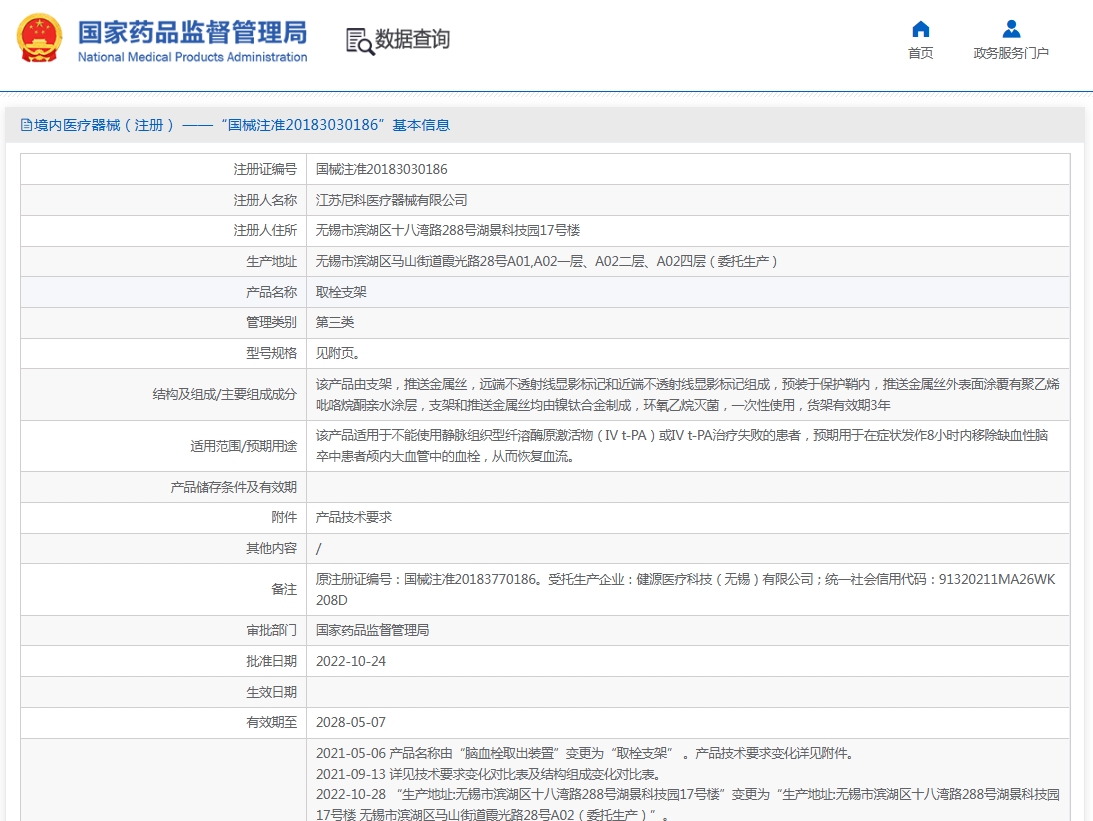Open the 数据查询 heading text
Screen dimensions: 1093x821
pyautogui.click(x=413, y=39)
